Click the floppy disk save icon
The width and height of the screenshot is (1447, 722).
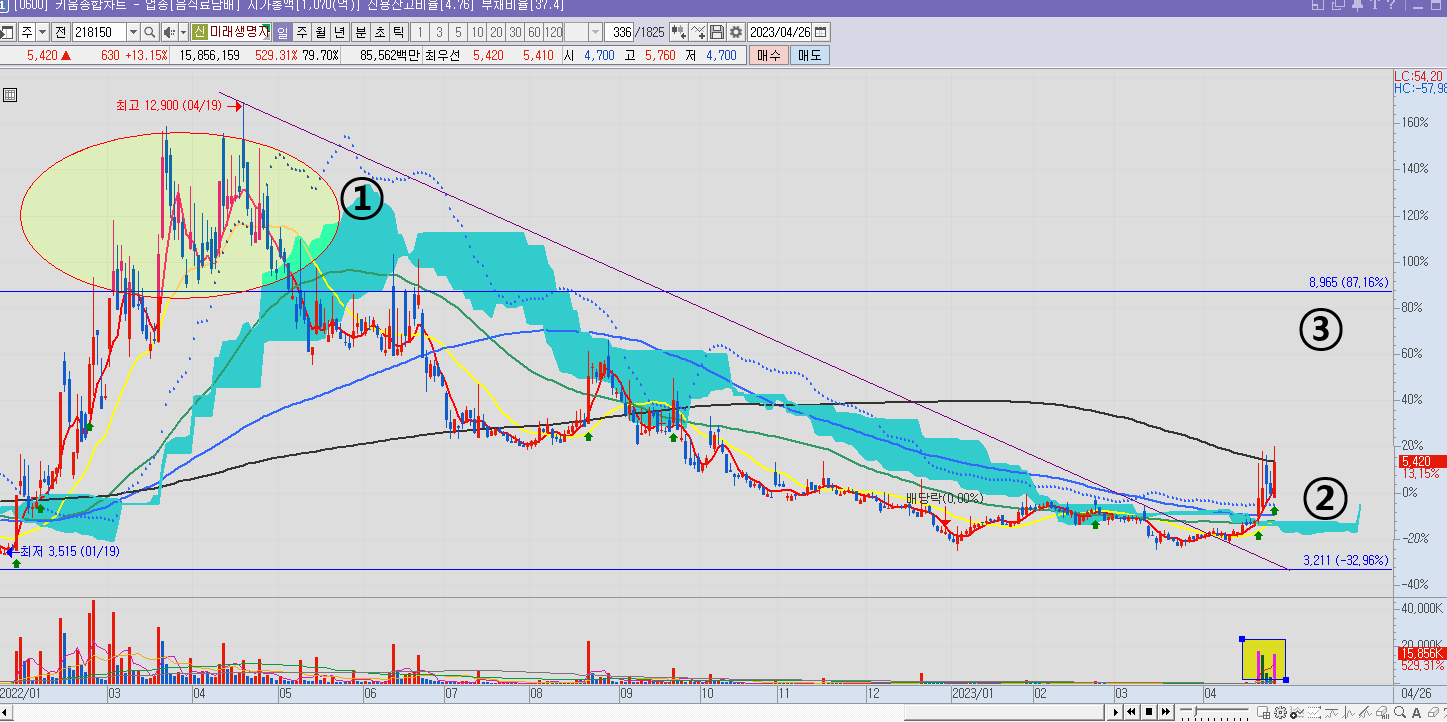click(x=716, y=32)
